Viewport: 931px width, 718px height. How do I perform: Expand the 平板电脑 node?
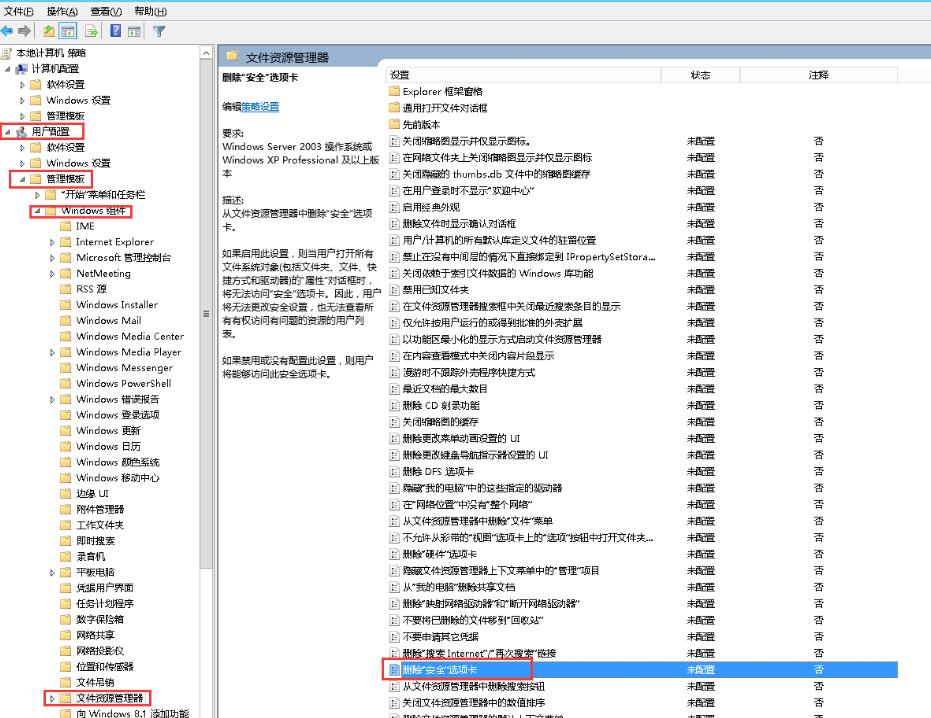point(52,572)
